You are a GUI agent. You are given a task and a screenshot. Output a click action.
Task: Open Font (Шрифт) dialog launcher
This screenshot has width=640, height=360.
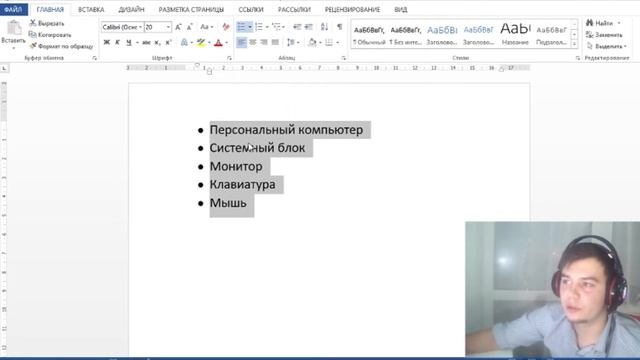pyautogui.click(x=229, y=58)
